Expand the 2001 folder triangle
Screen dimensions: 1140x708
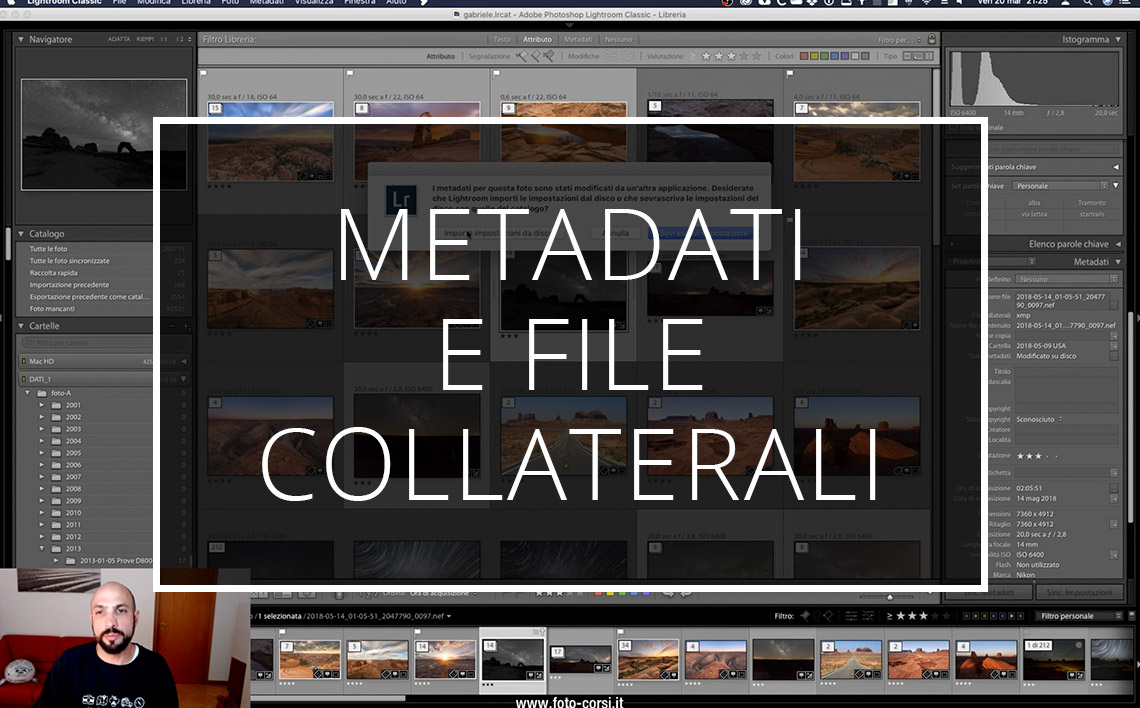pos(41,406)
